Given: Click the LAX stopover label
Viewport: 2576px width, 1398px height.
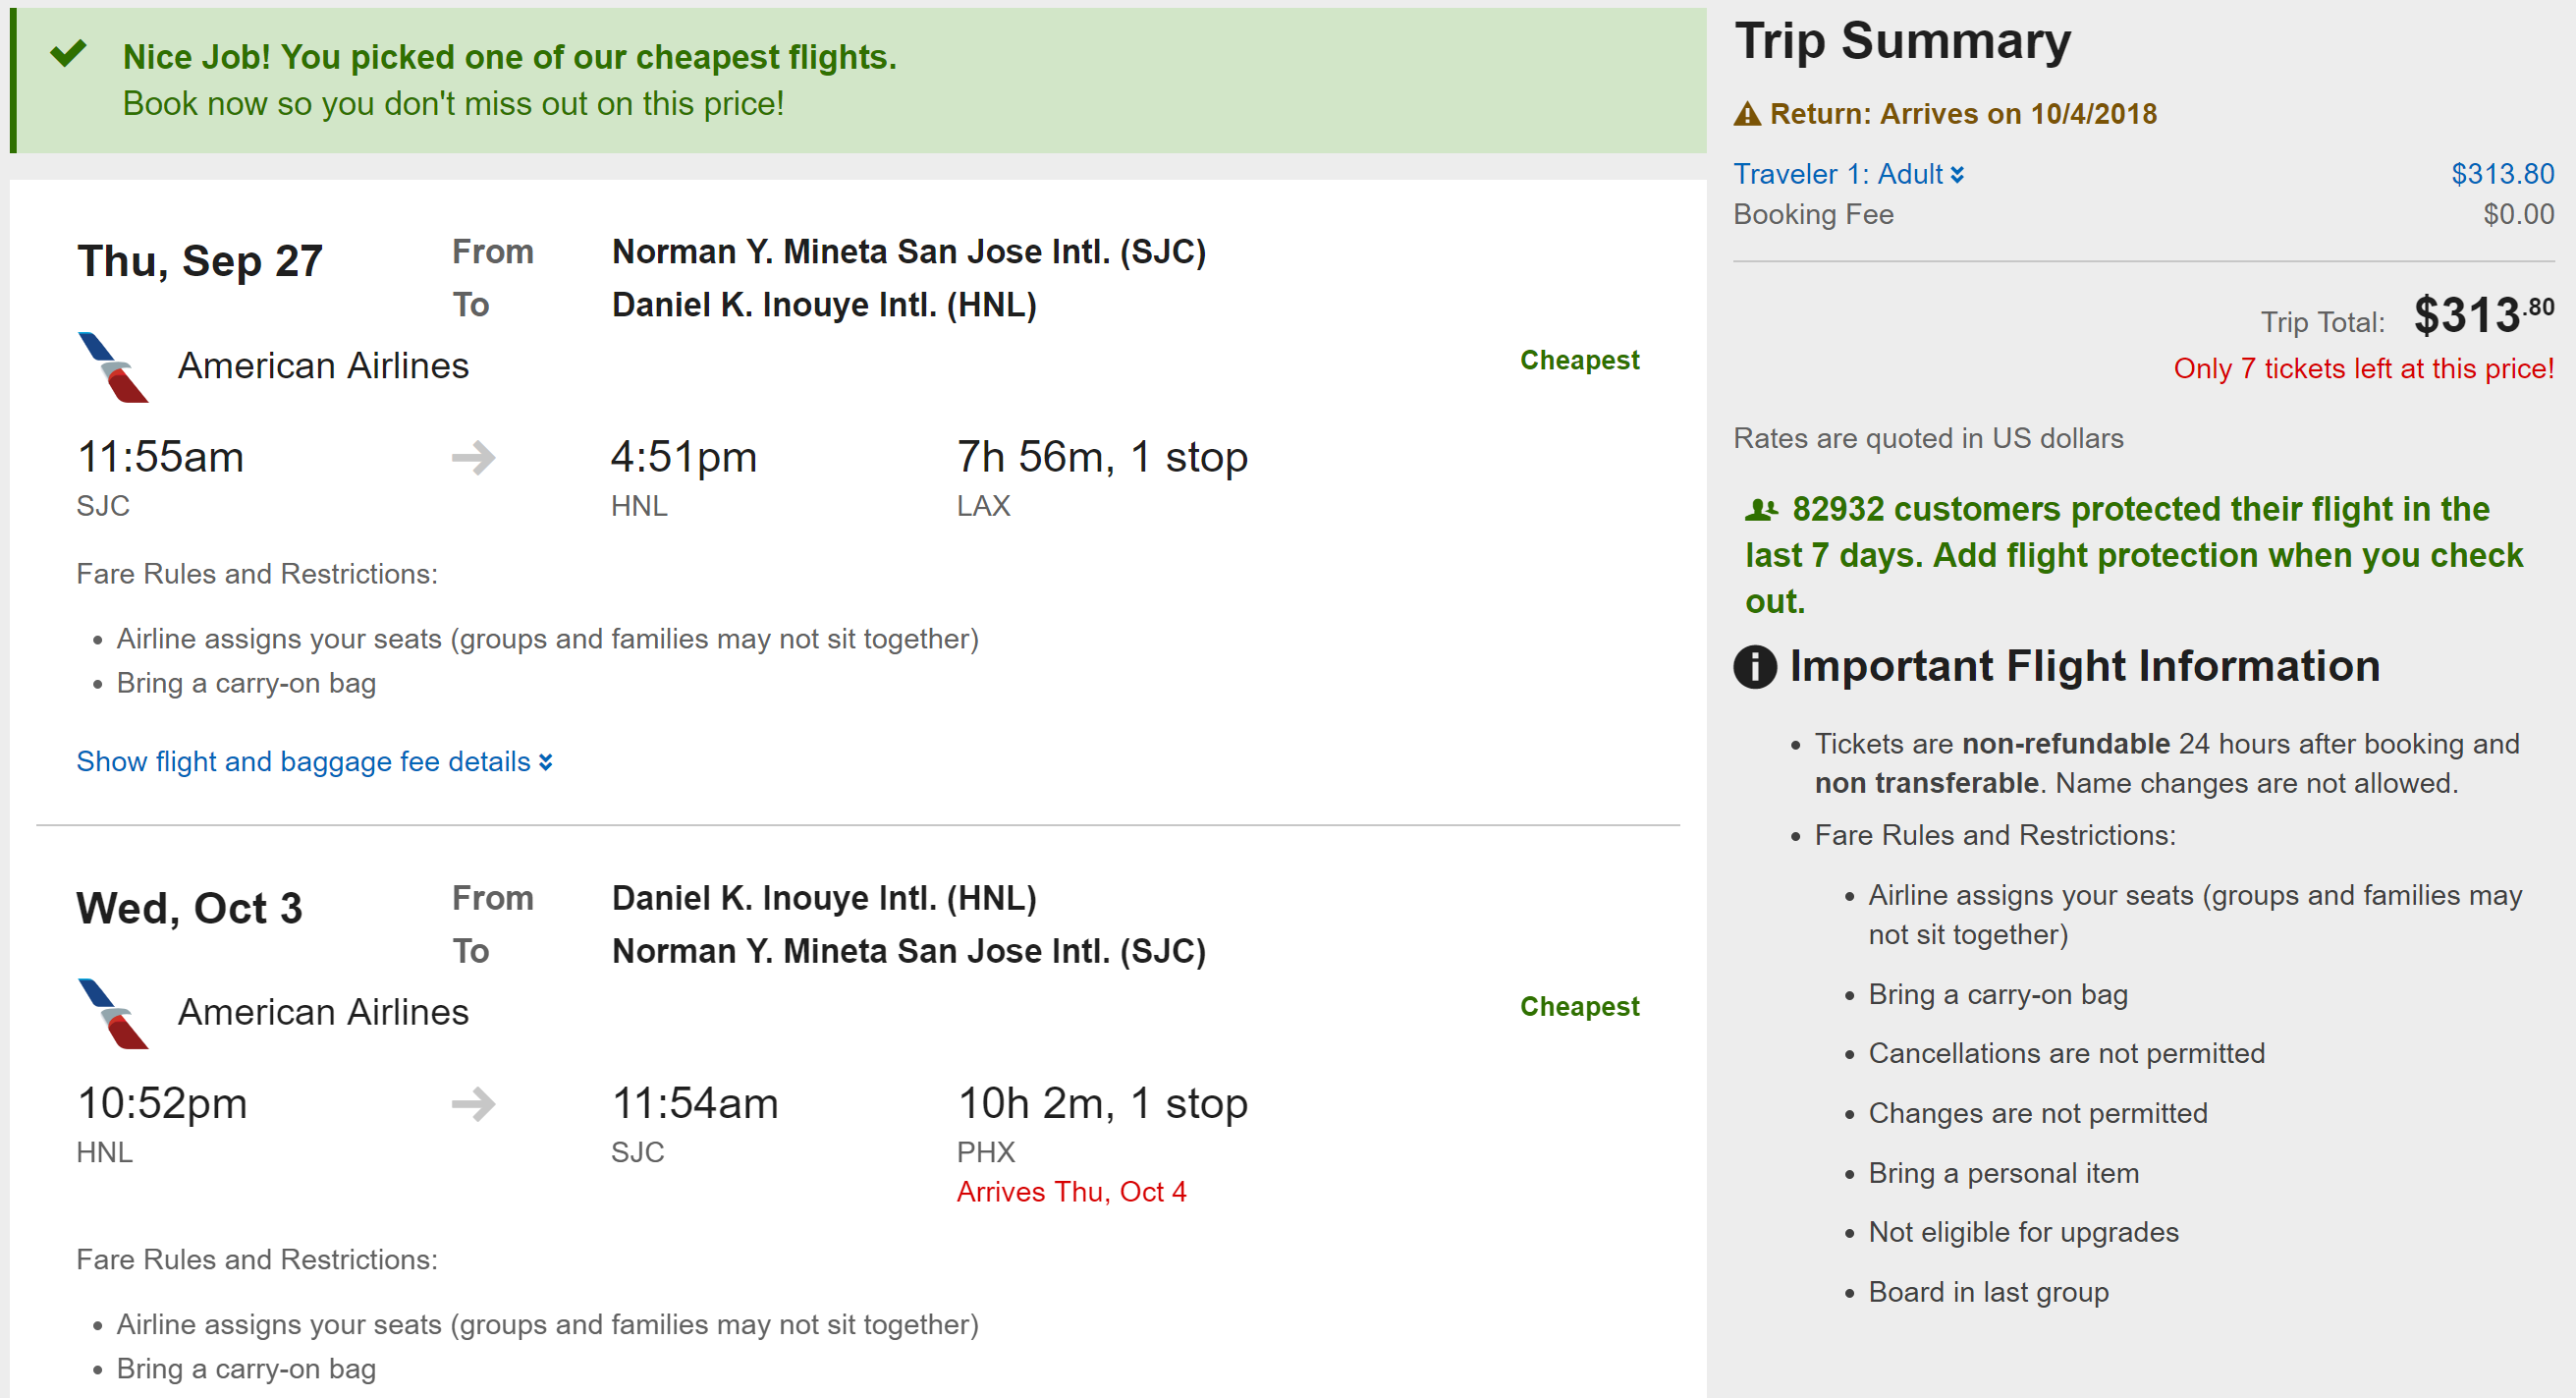Looking at the screenshot, I should tap(983, 506).
